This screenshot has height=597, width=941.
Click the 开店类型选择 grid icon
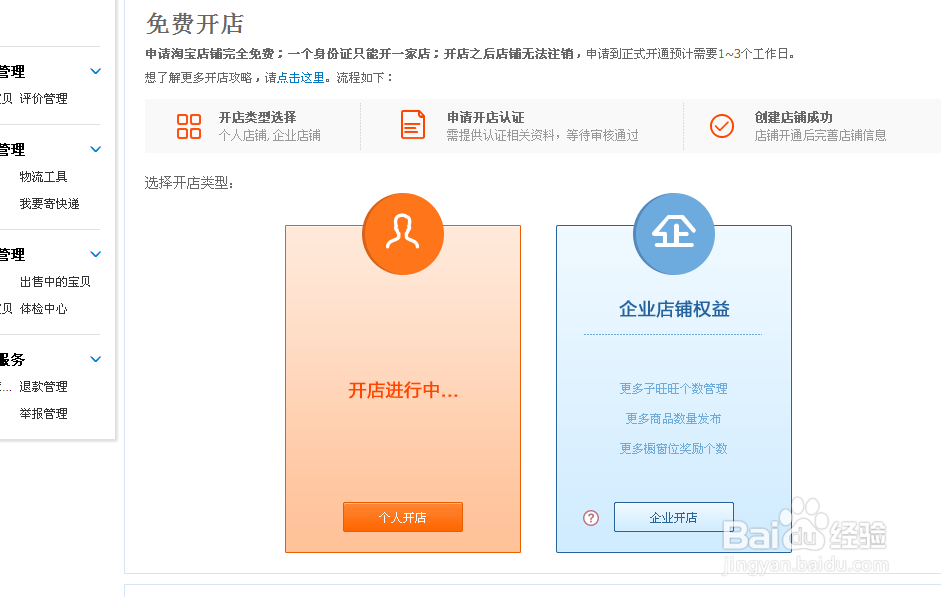pos(188,127)
